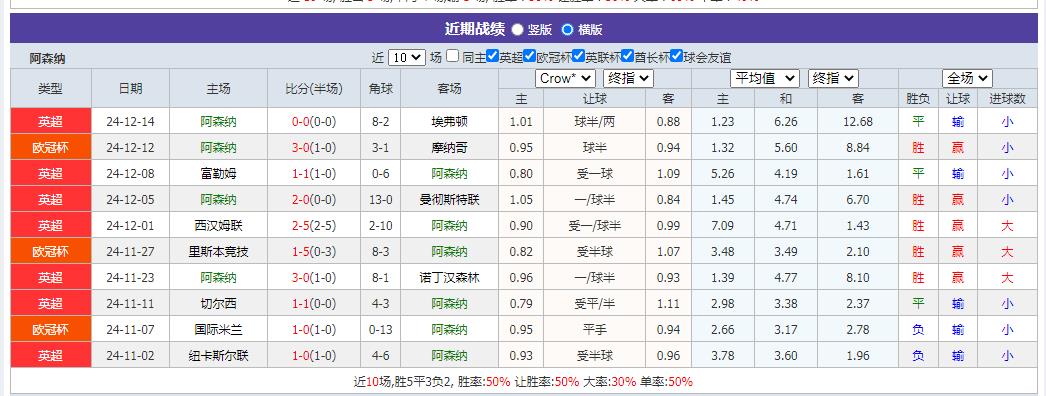
Task: Click the away odds value 12.68
Action: tap(858, 121)
